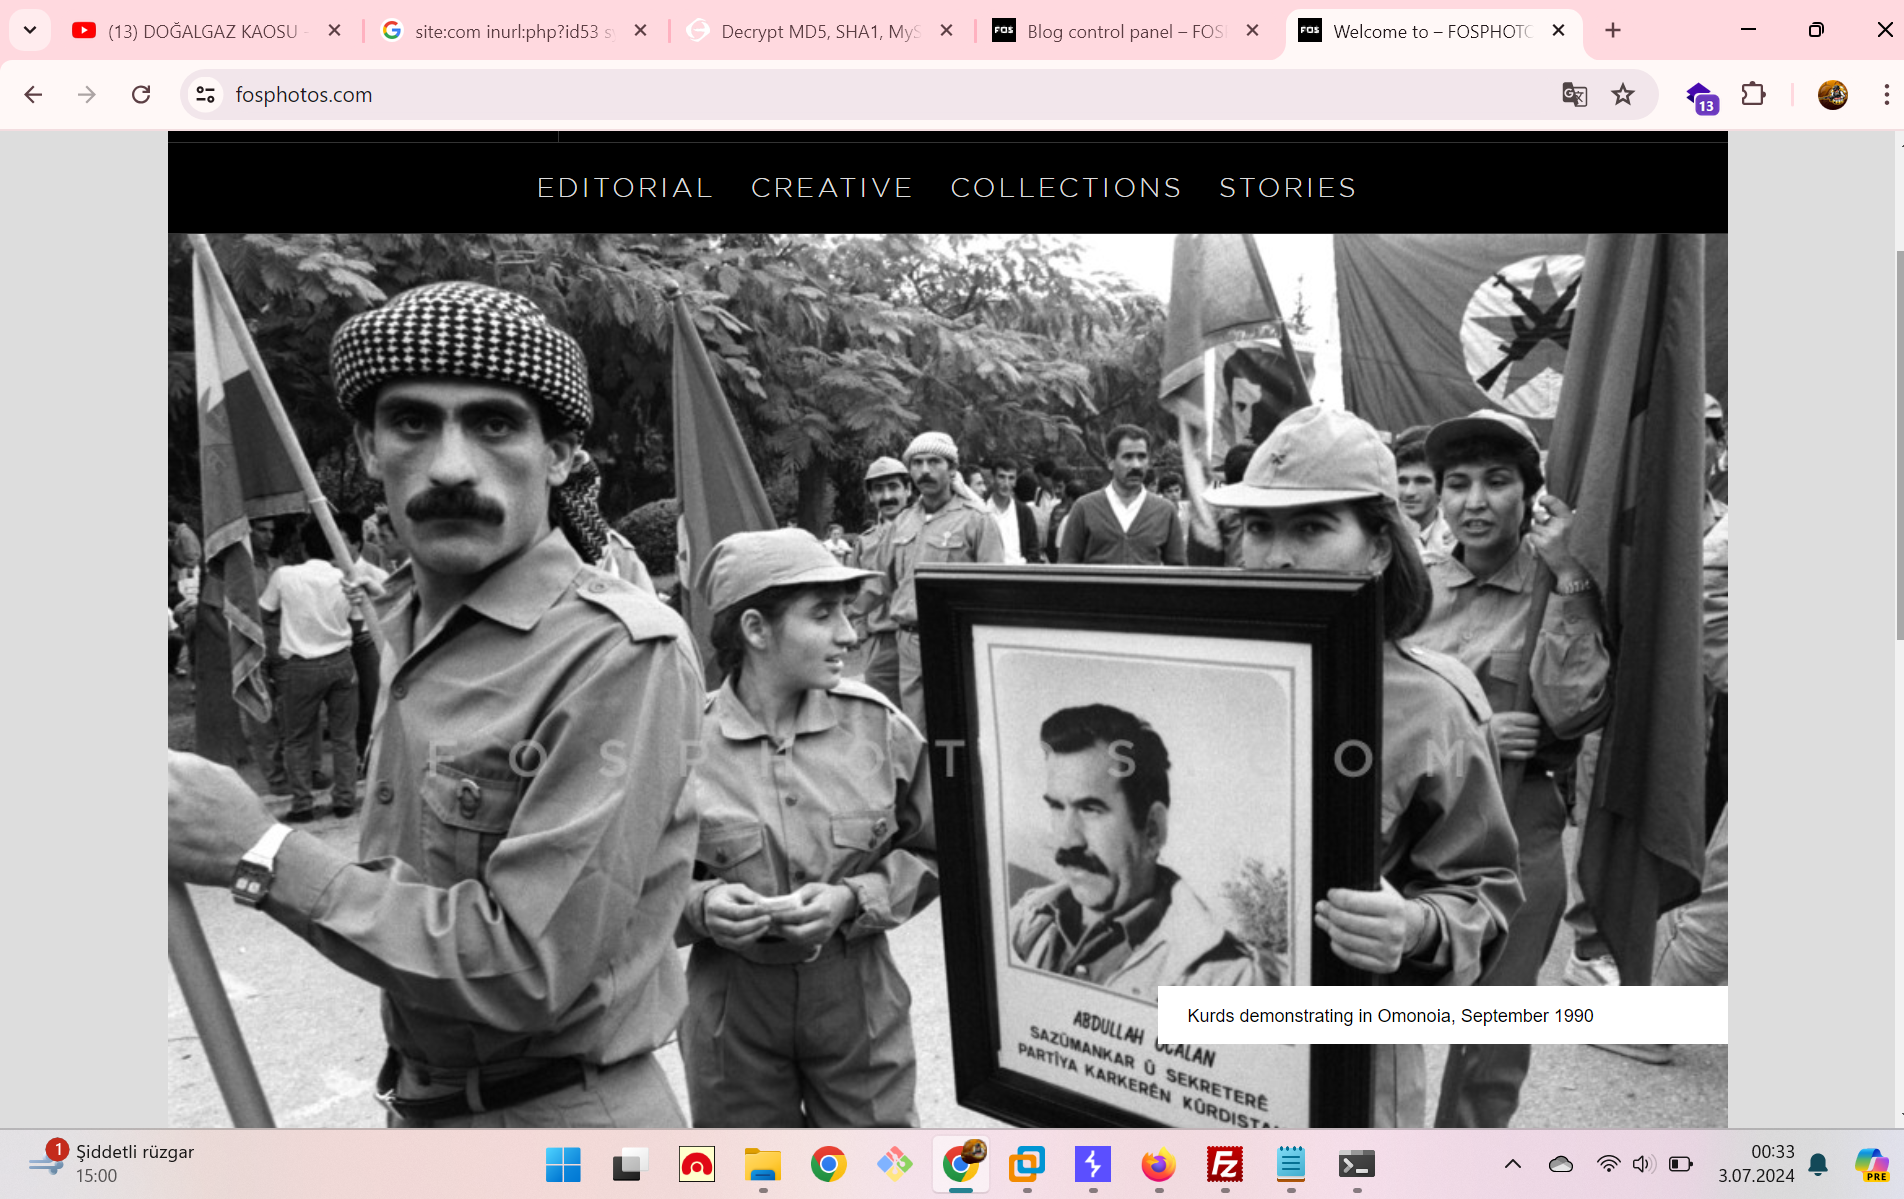
Task: Open notifications bell icon
Action: (1819, 1164)
